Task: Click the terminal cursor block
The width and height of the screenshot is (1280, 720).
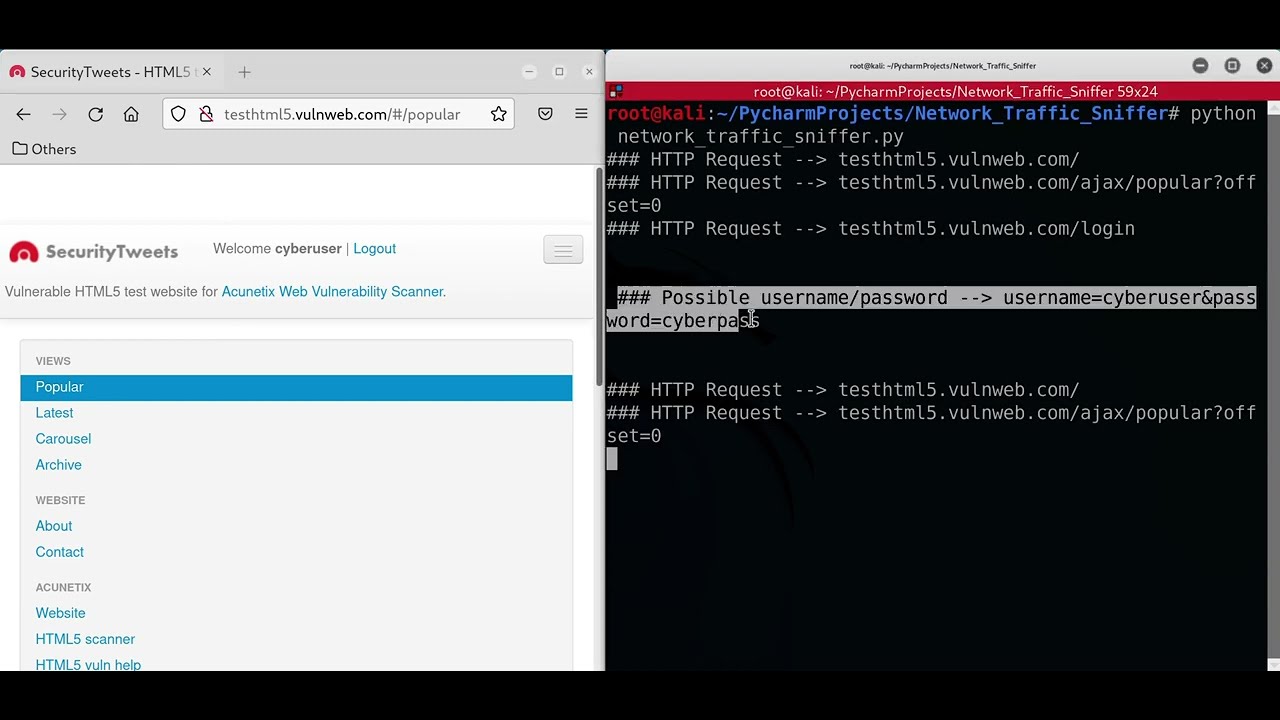Action: tap(612, 459)
